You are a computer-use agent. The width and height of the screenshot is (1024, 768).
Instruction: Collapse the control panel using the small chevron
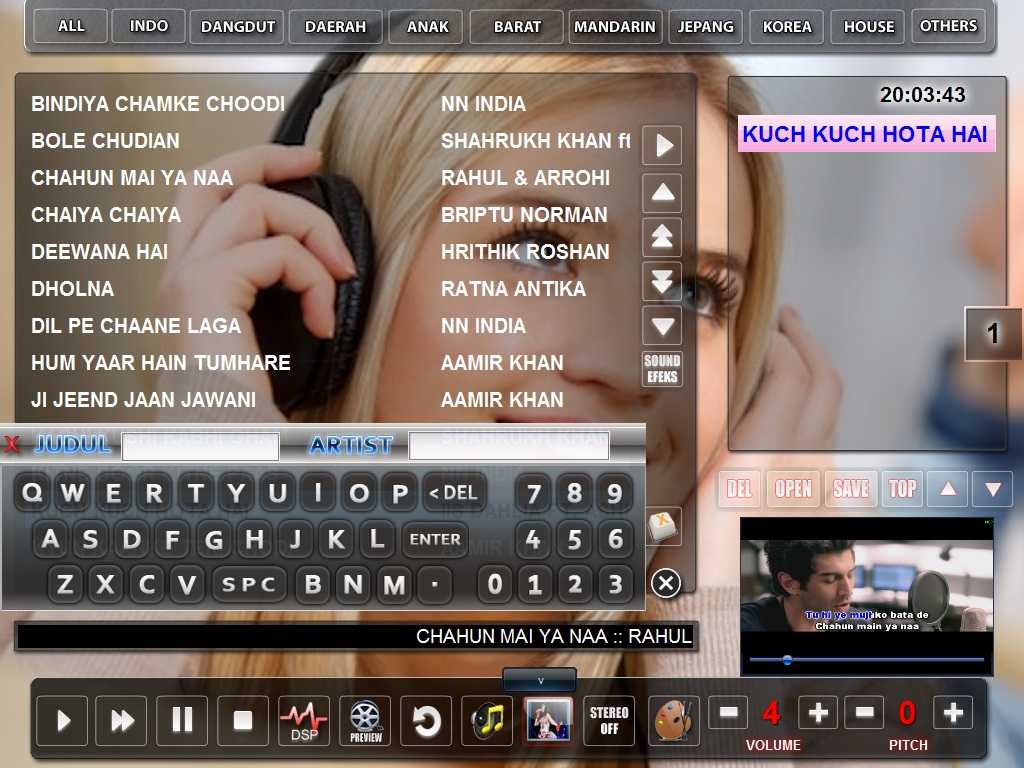pos(539,680)
